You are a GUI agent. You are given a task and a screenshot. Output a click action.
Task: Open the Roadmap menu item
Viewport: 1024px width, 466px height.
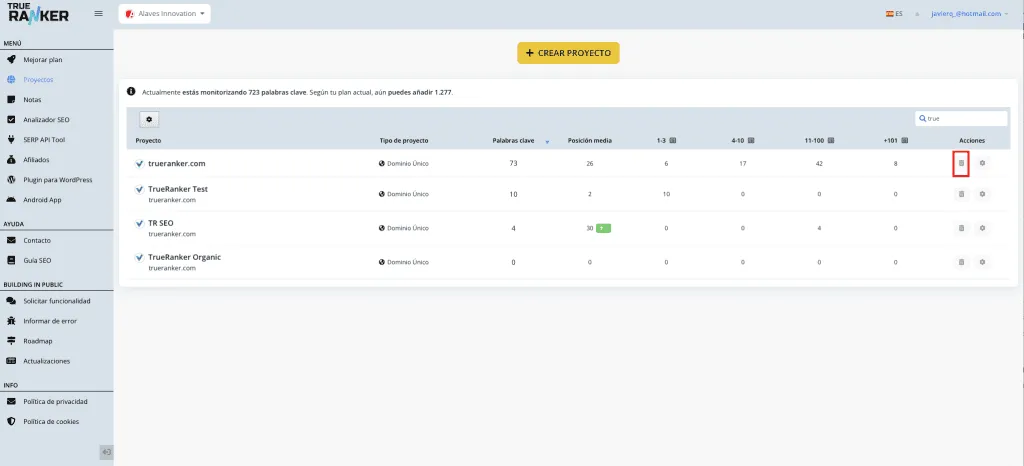pyautogui.click(x=38, y=341)
